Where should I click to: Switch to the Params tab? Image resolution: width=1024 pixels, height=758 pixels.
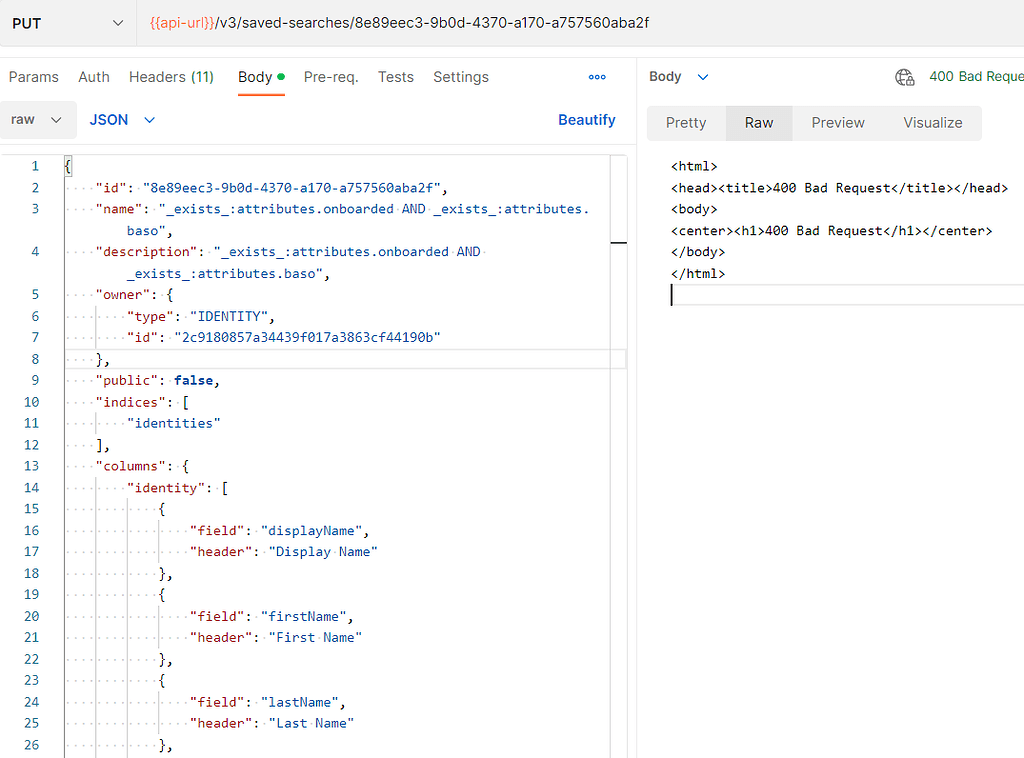tap(34, 77)
